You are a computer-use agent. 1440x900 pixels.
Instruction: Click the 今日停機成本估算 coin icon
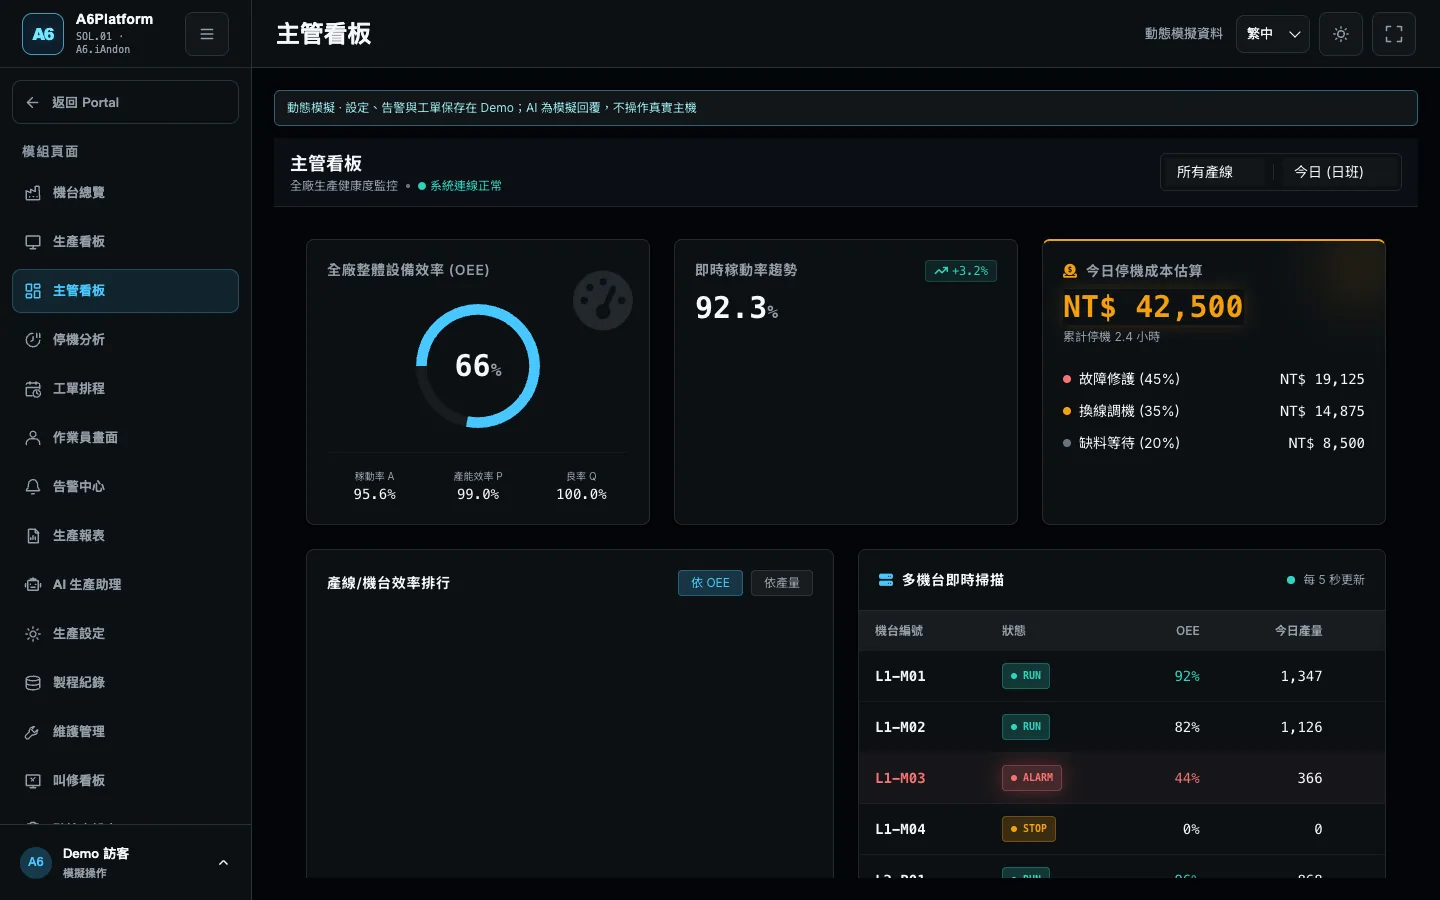point(1070,271)
